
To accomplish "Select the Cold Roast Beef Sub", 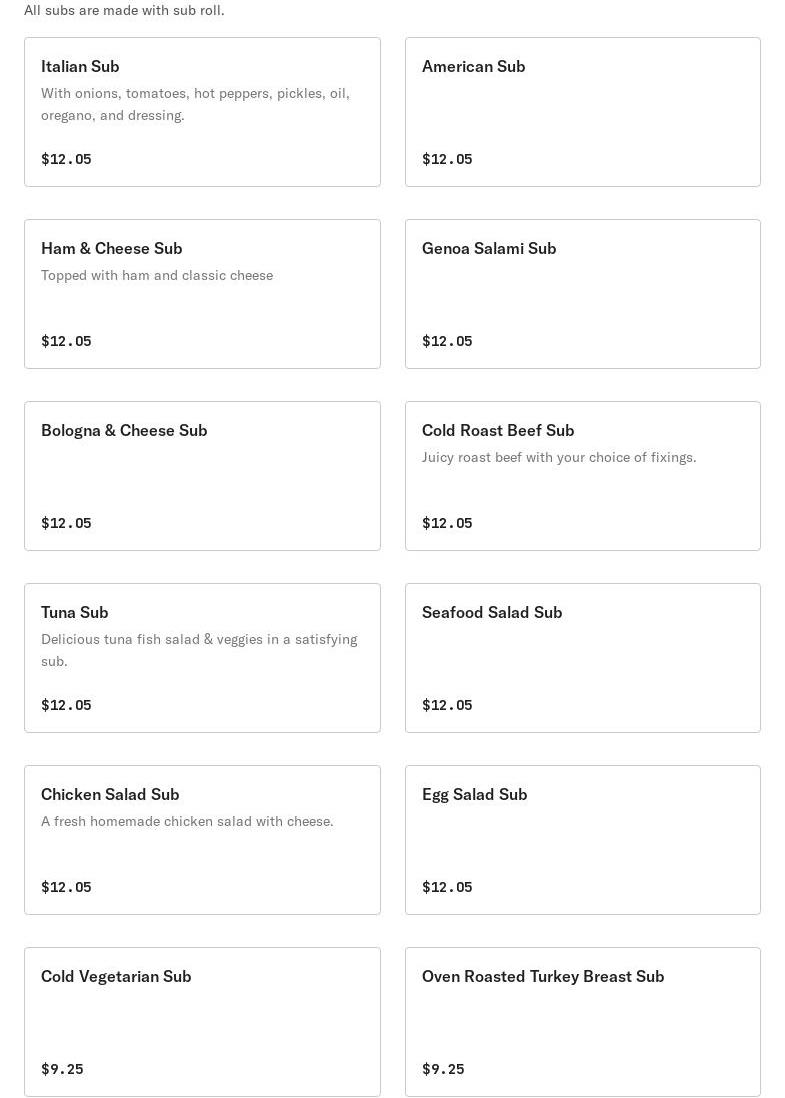I will point(498,430).
